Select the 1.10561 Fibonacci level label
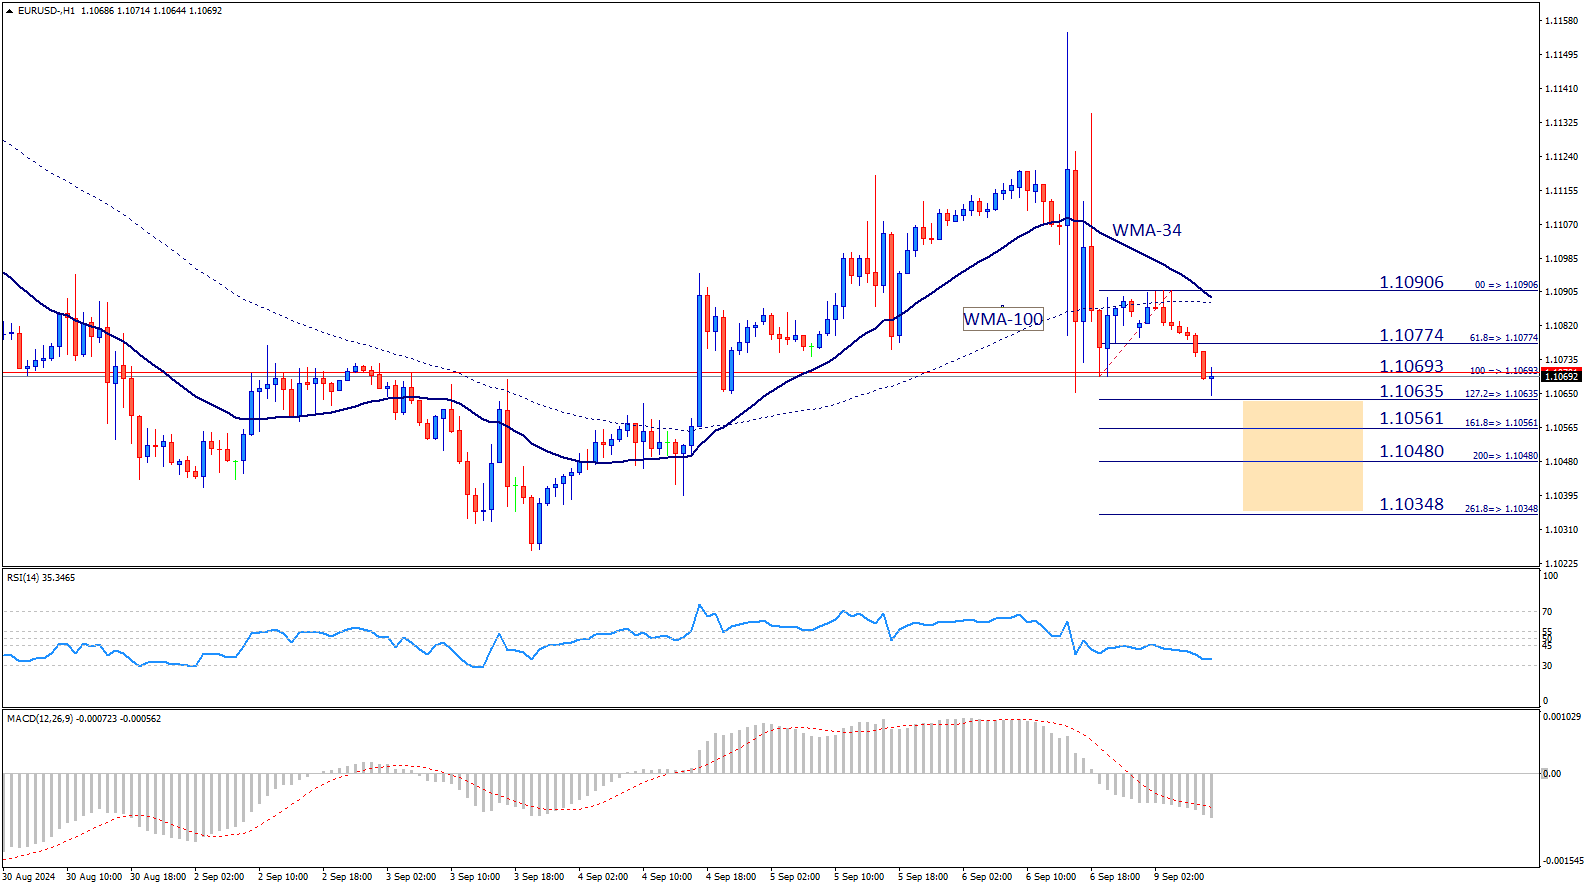The image size is (1585, 888). click(1411, 418)
